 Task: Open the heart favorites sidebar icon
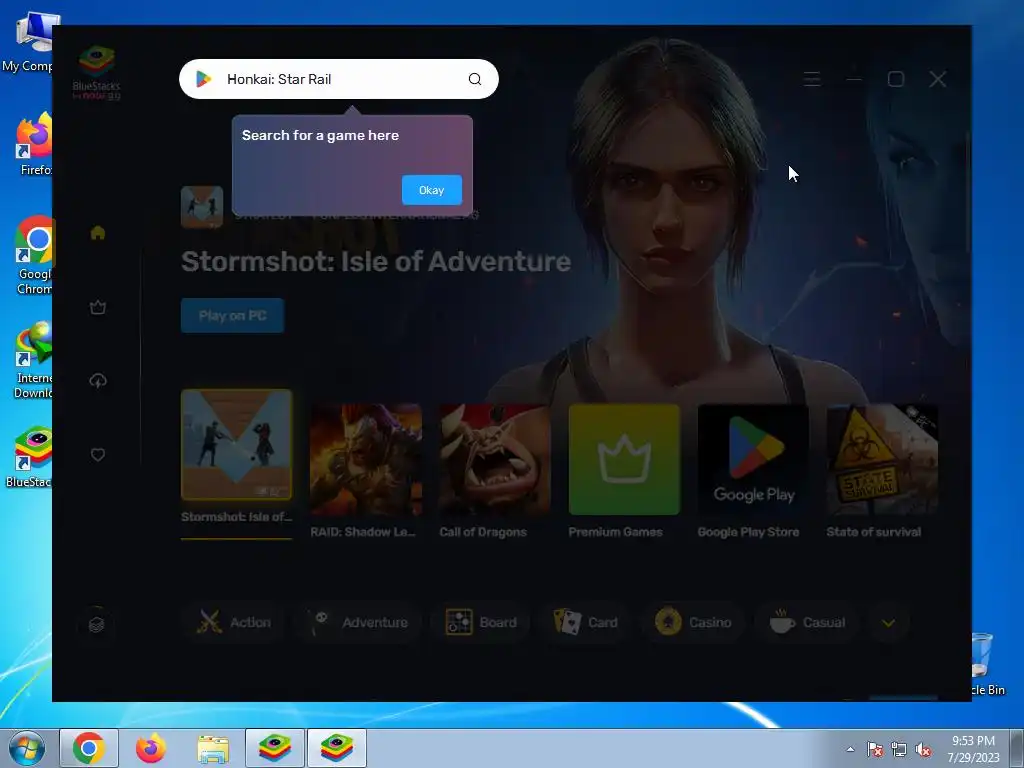coord(98,455)
